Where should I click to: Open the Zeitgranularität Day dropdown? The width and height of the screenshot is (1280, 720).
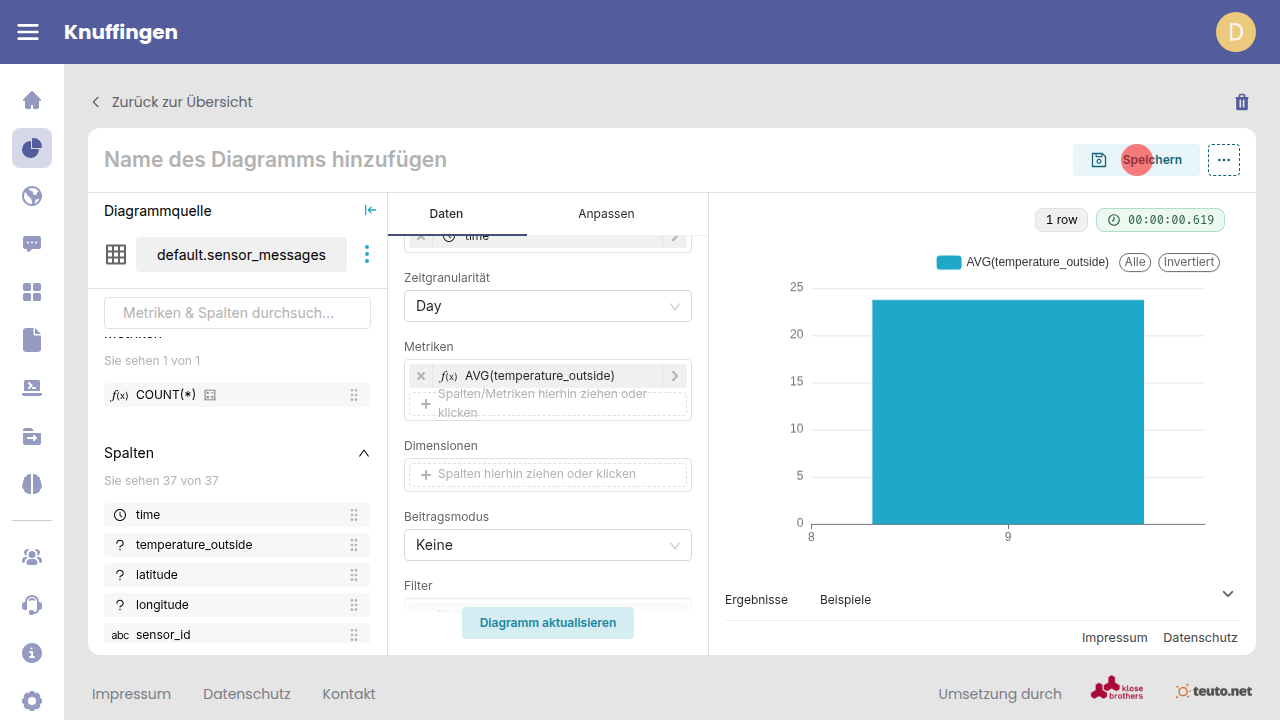click(x=547, y=306)
